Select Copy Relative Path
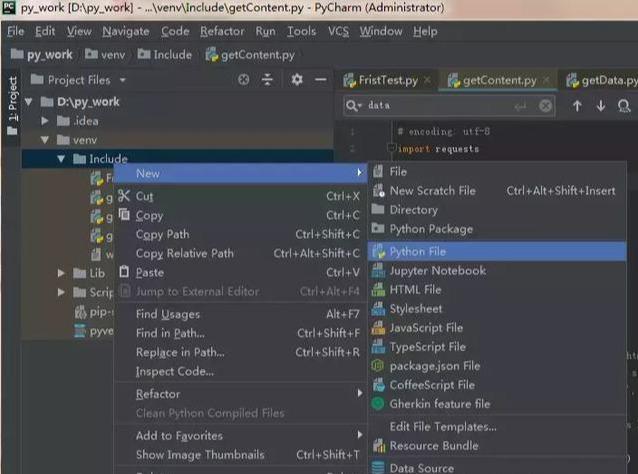The width and height of the screenshot is (638, 474). [x=240, y=253]
